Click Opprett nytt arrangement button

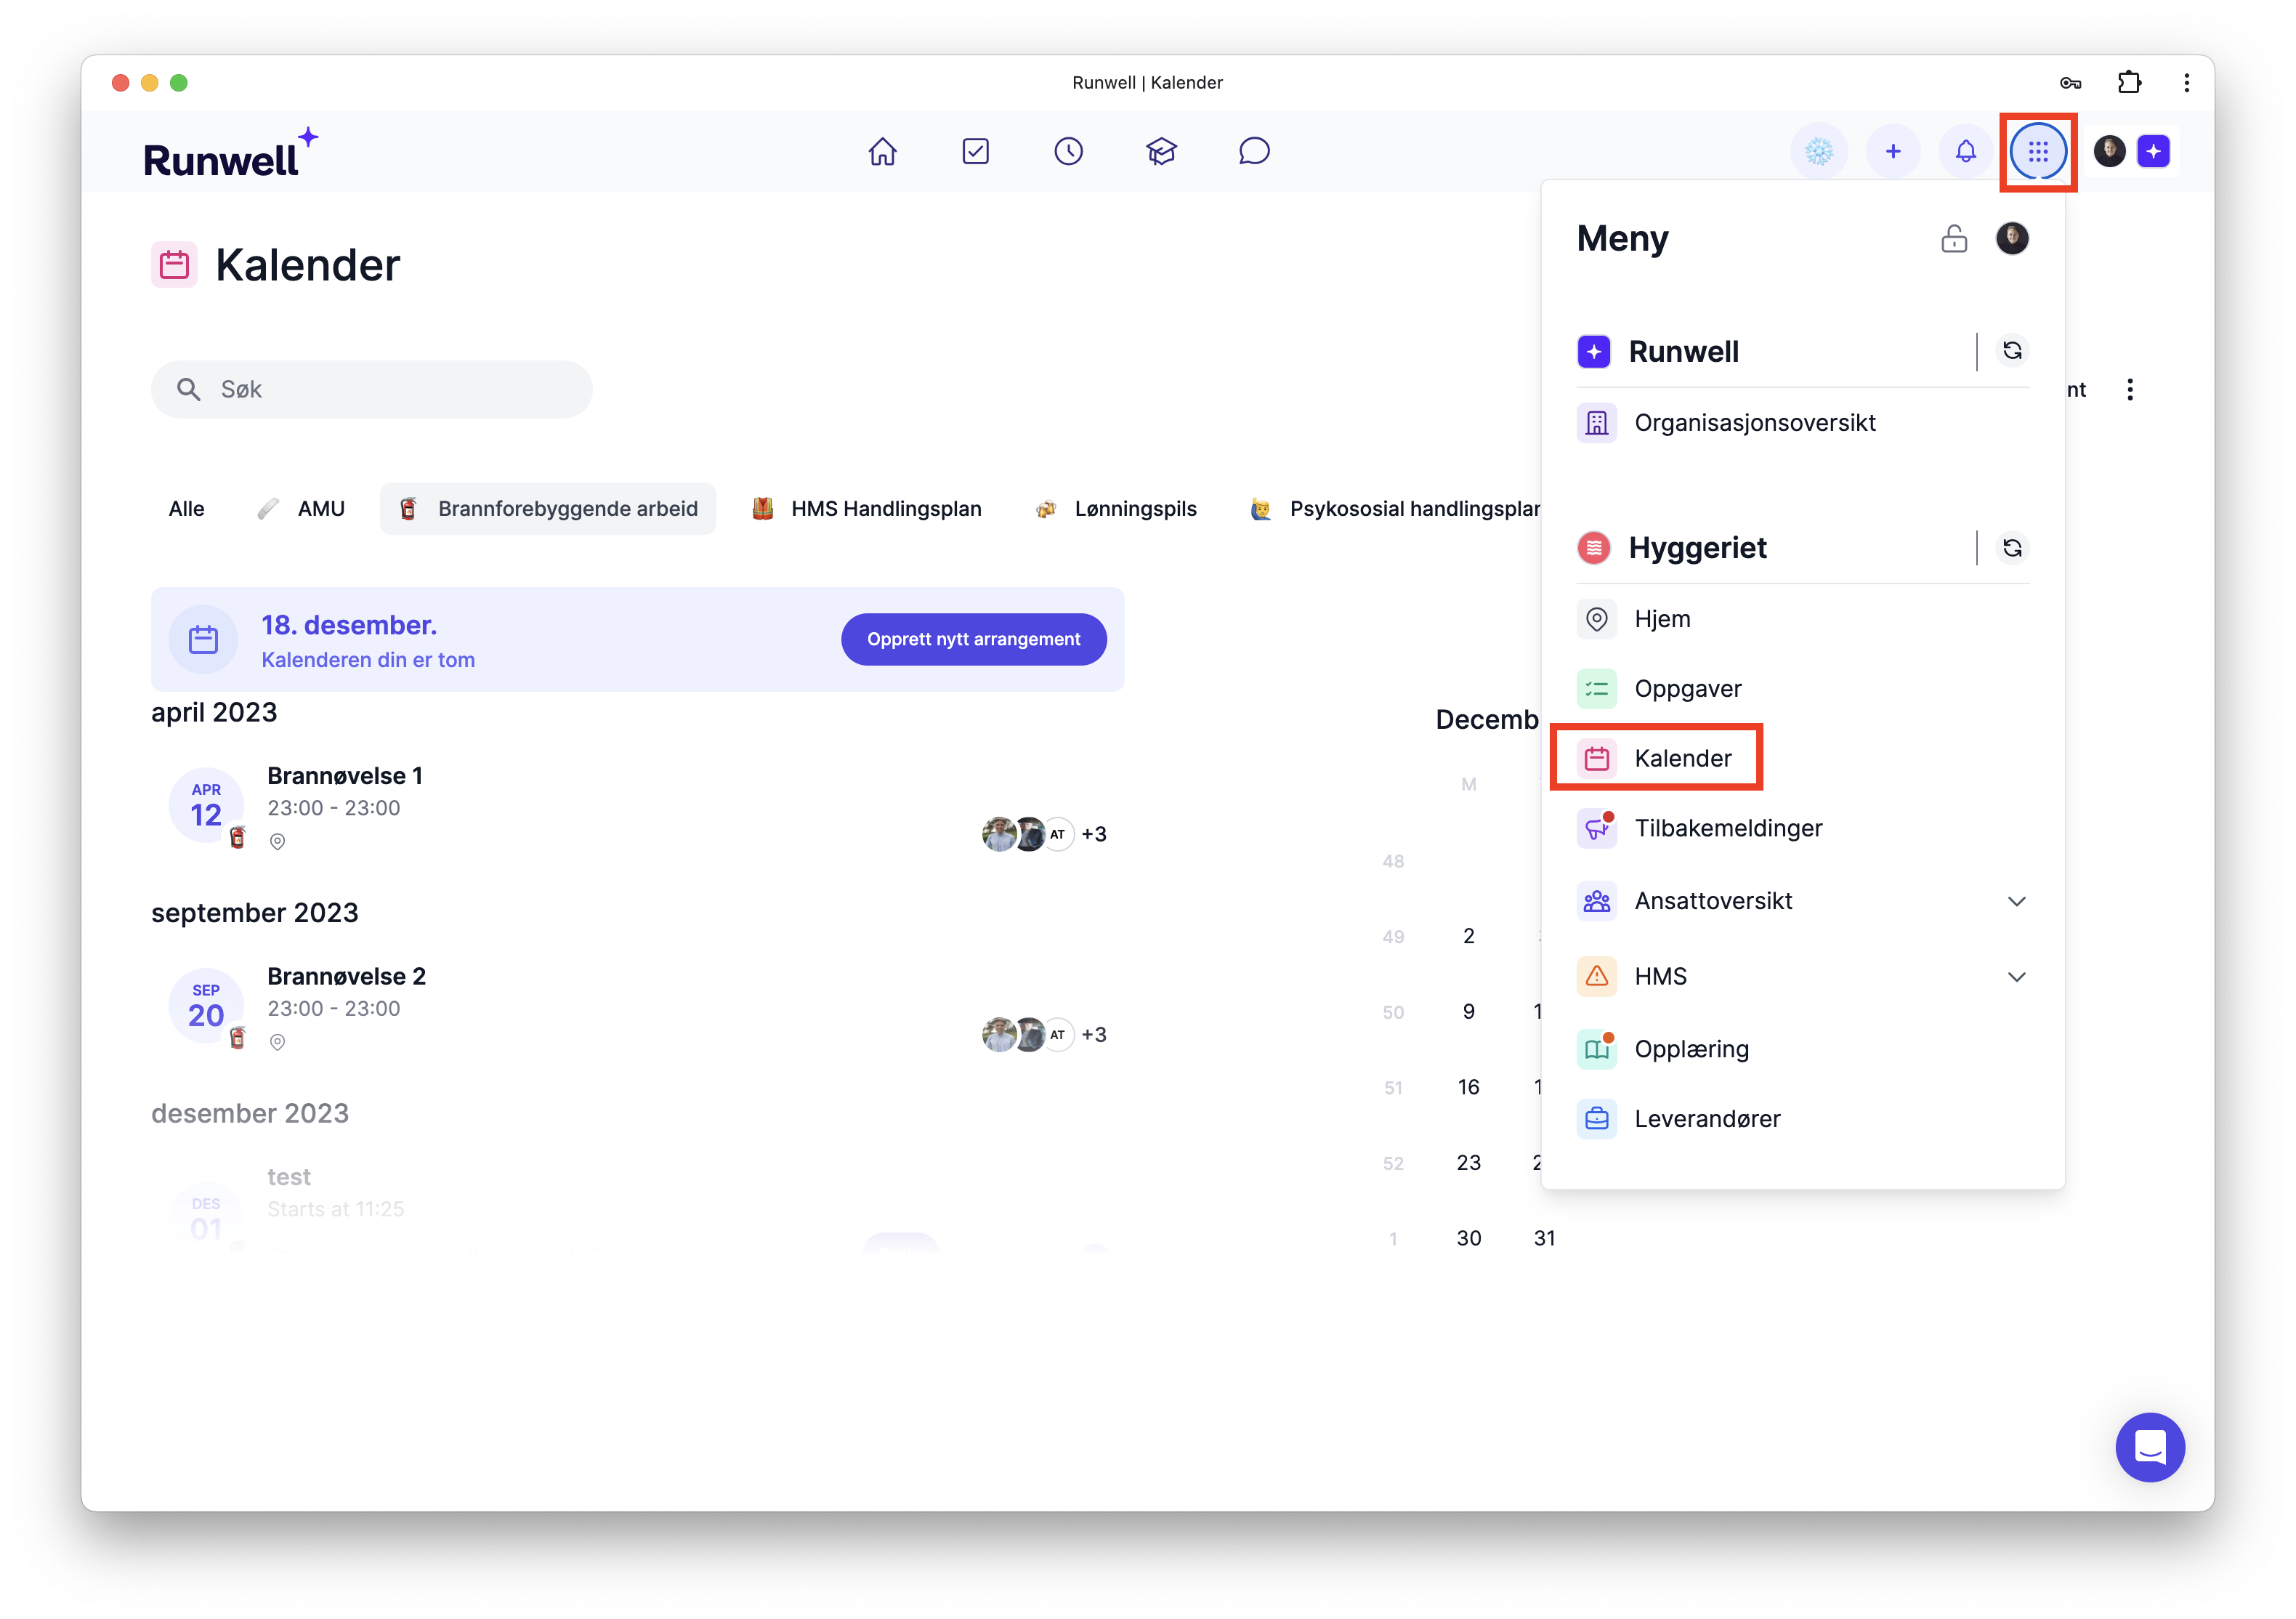973,639
